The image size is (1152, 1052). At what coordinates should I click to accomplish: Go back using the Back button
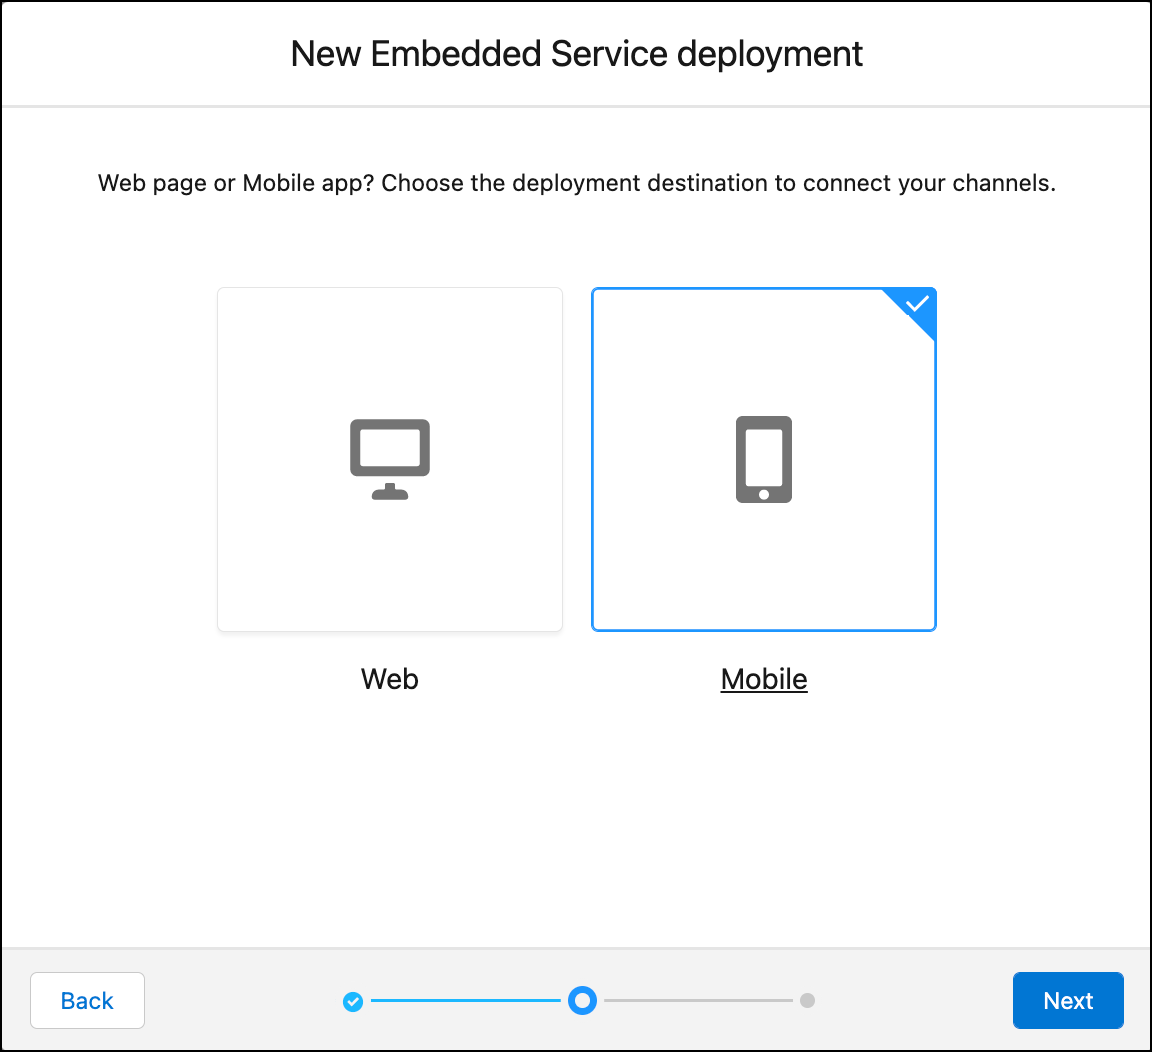(x=87, y=1000)
